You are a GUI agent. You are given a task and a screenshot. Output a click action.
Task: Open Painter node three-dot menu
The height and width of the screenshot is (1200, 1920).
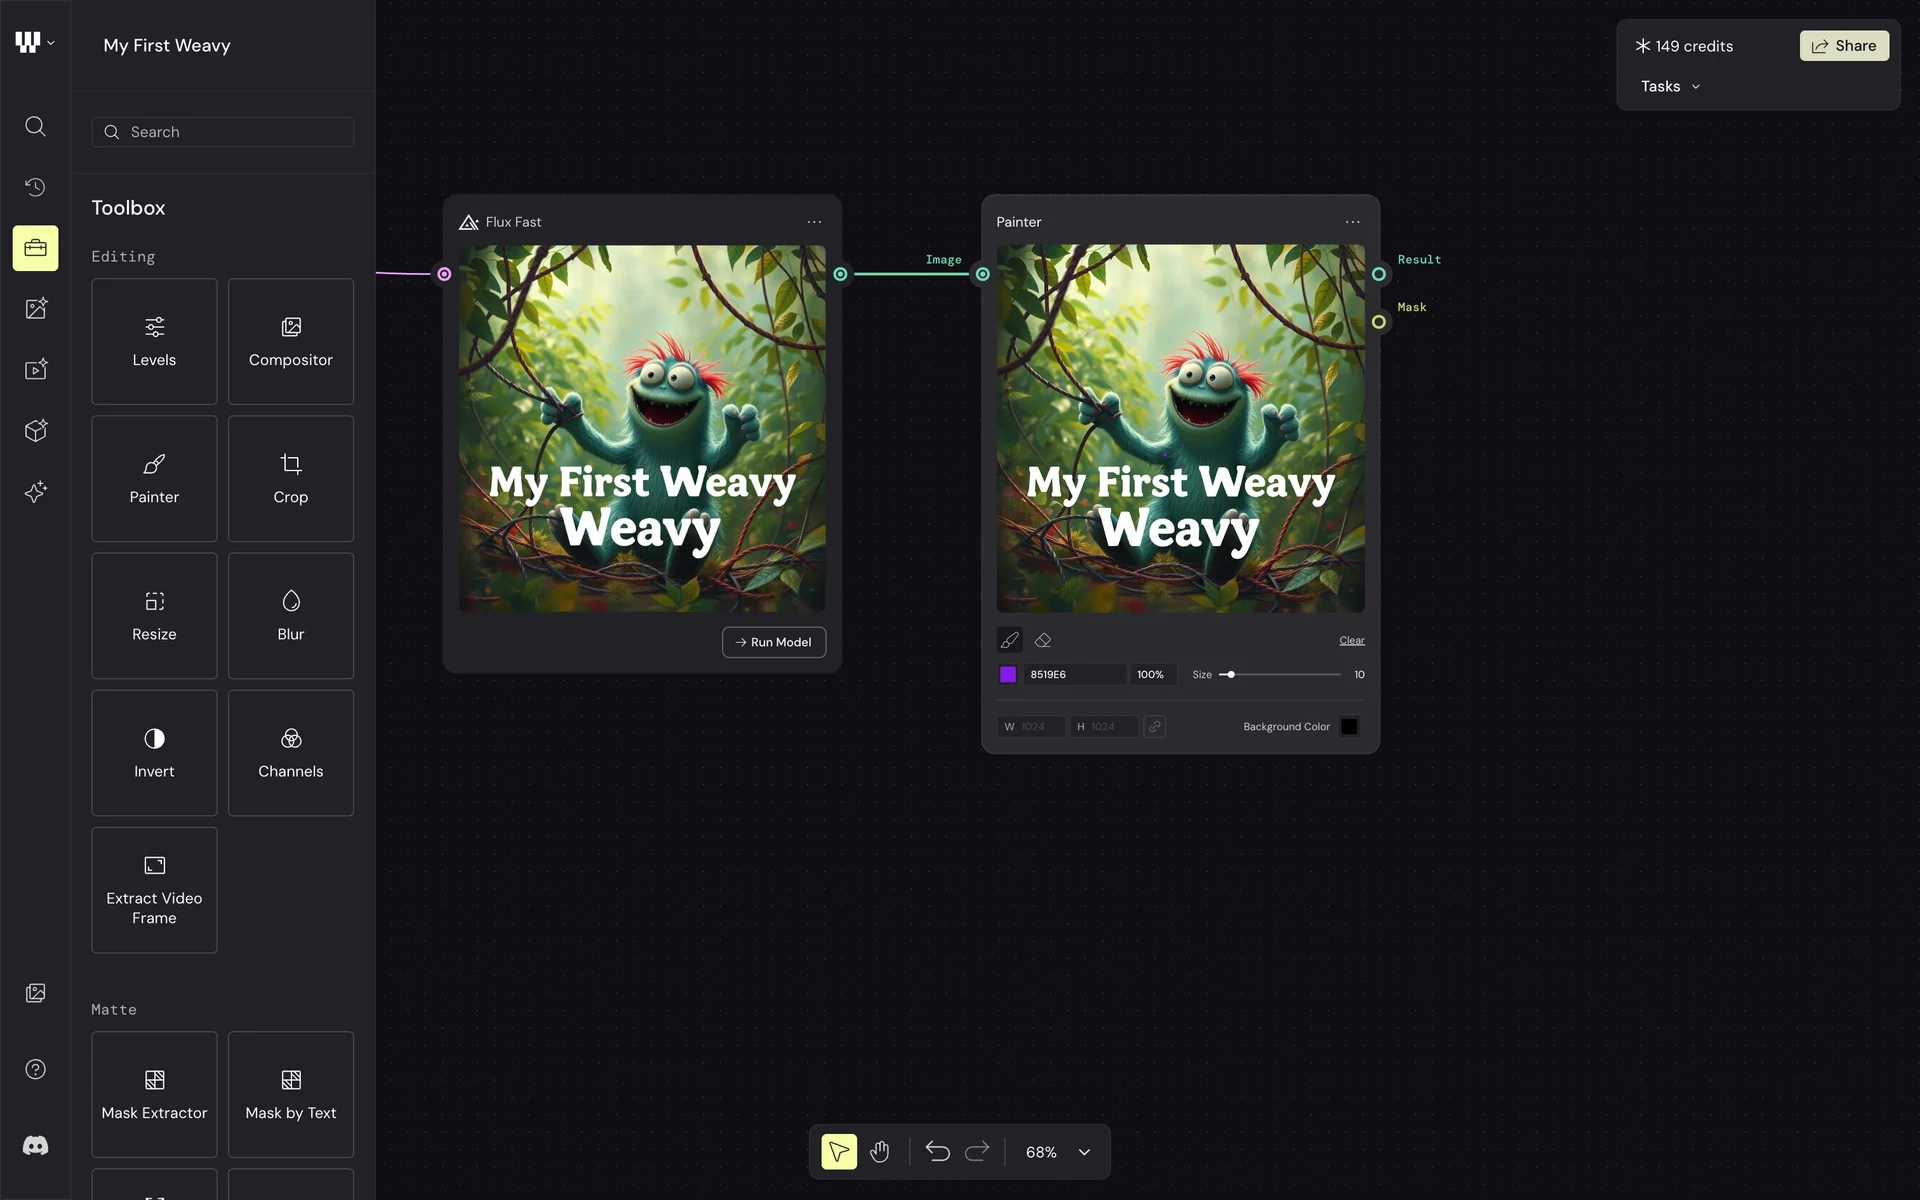(1352, 222)
